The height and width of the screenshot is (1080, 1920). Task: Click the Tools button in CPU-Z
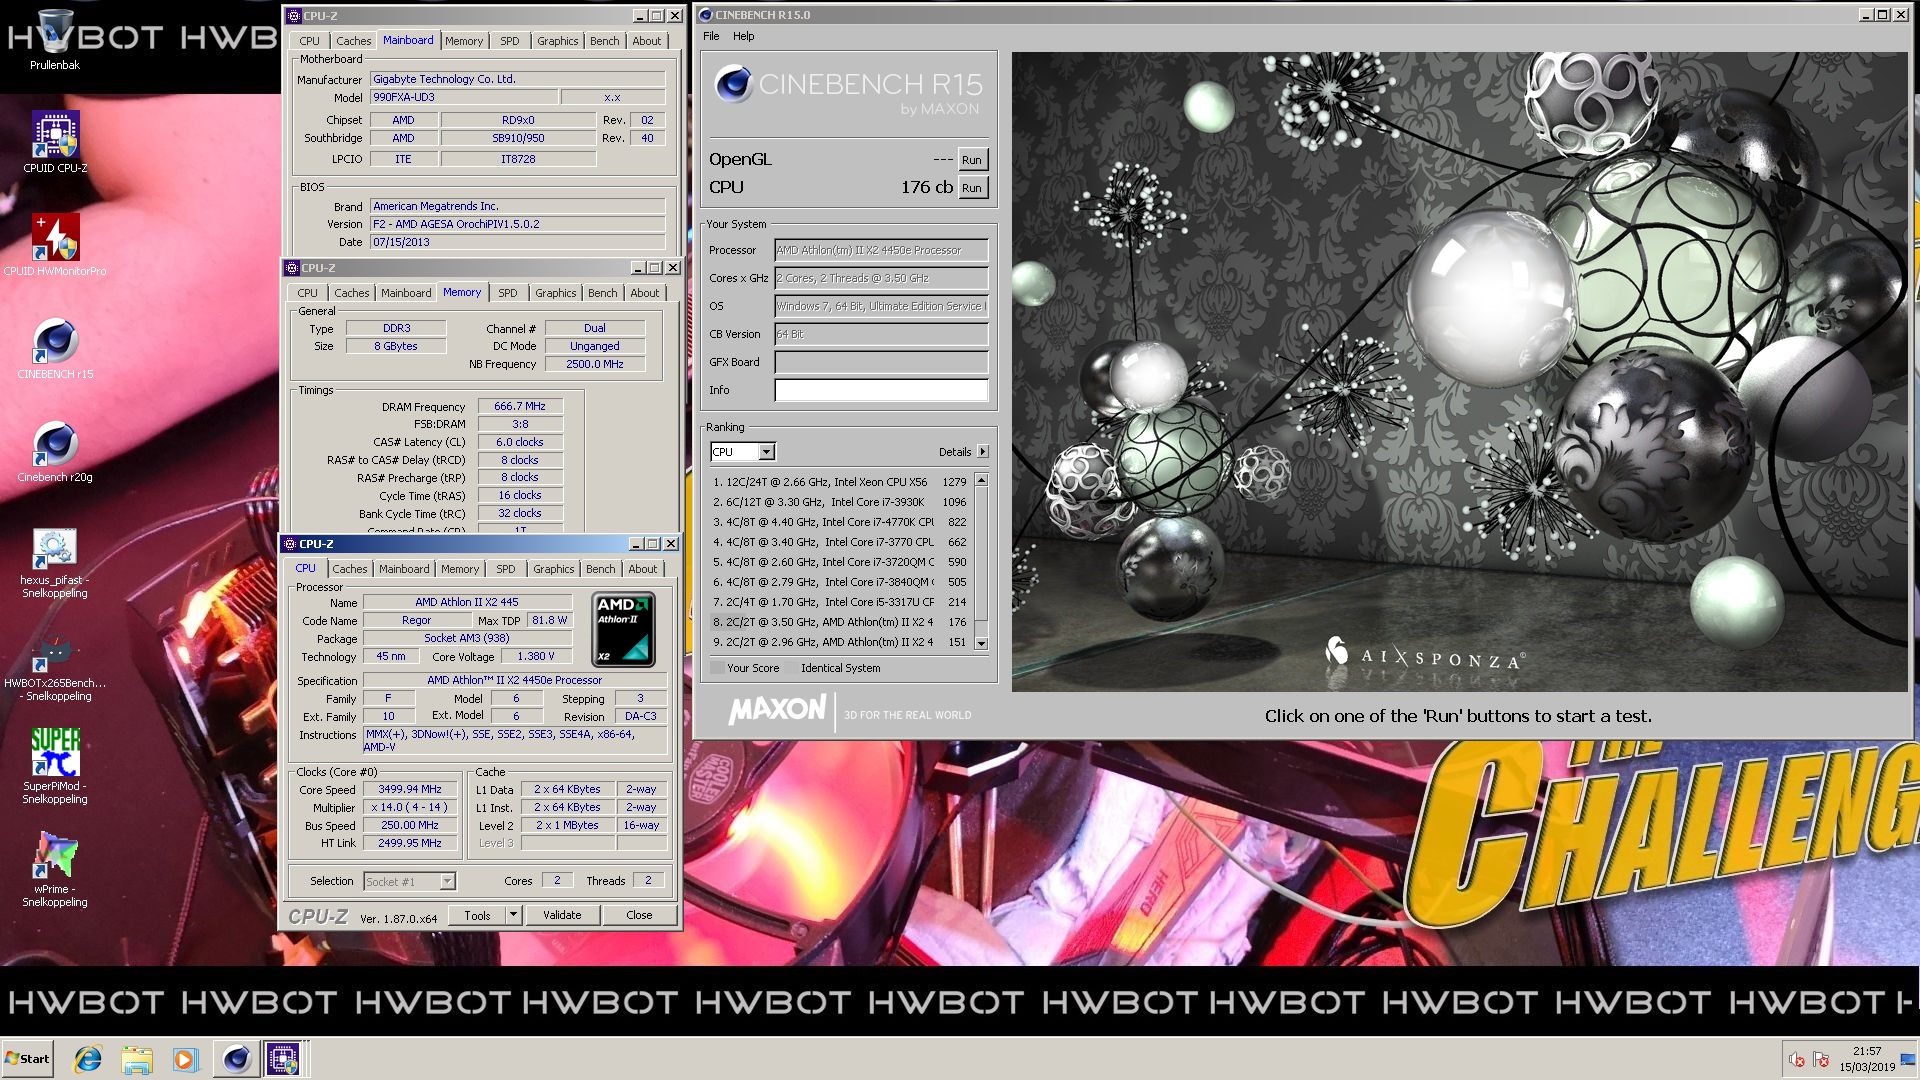(477, 915)
